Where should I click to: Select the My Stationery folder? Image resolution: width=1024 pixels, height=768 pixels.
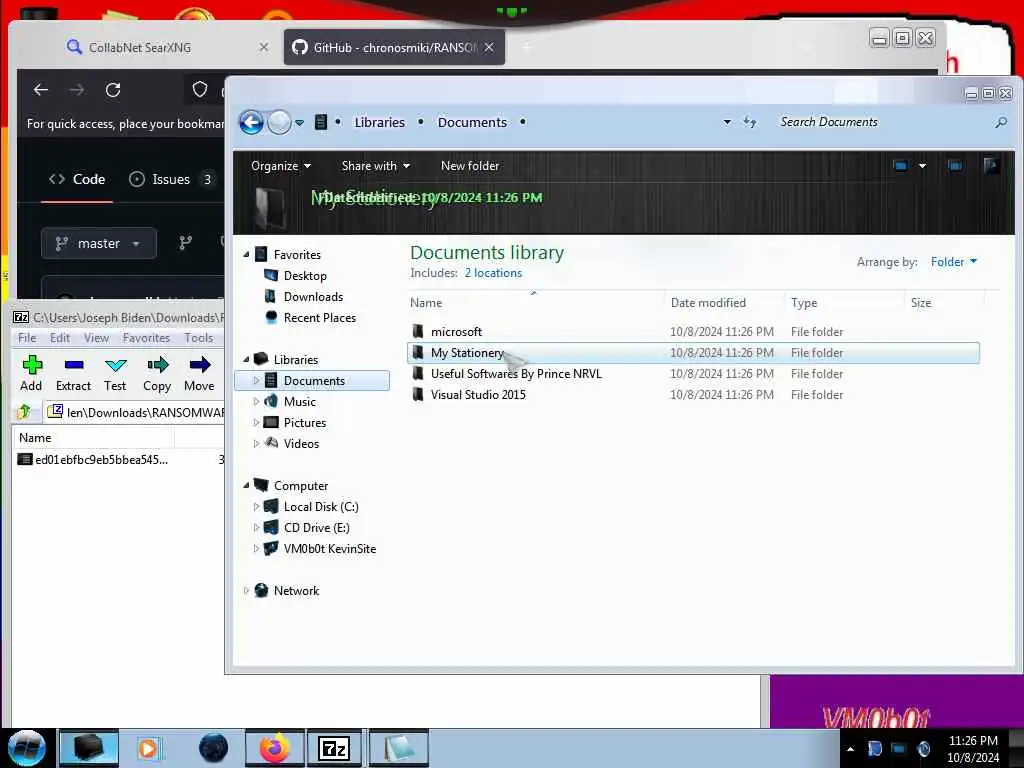(692, 353)
